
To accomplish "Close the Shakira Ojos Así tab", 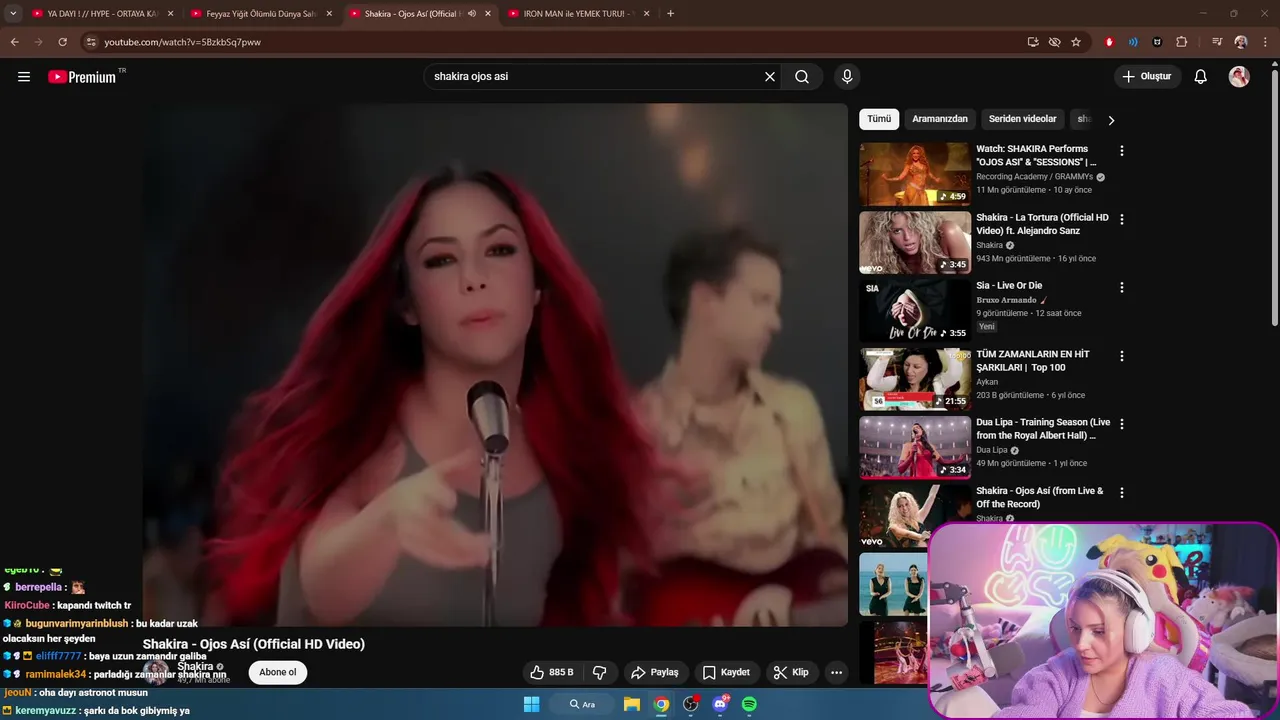I will pyautogui.click(x=488, y=14).
